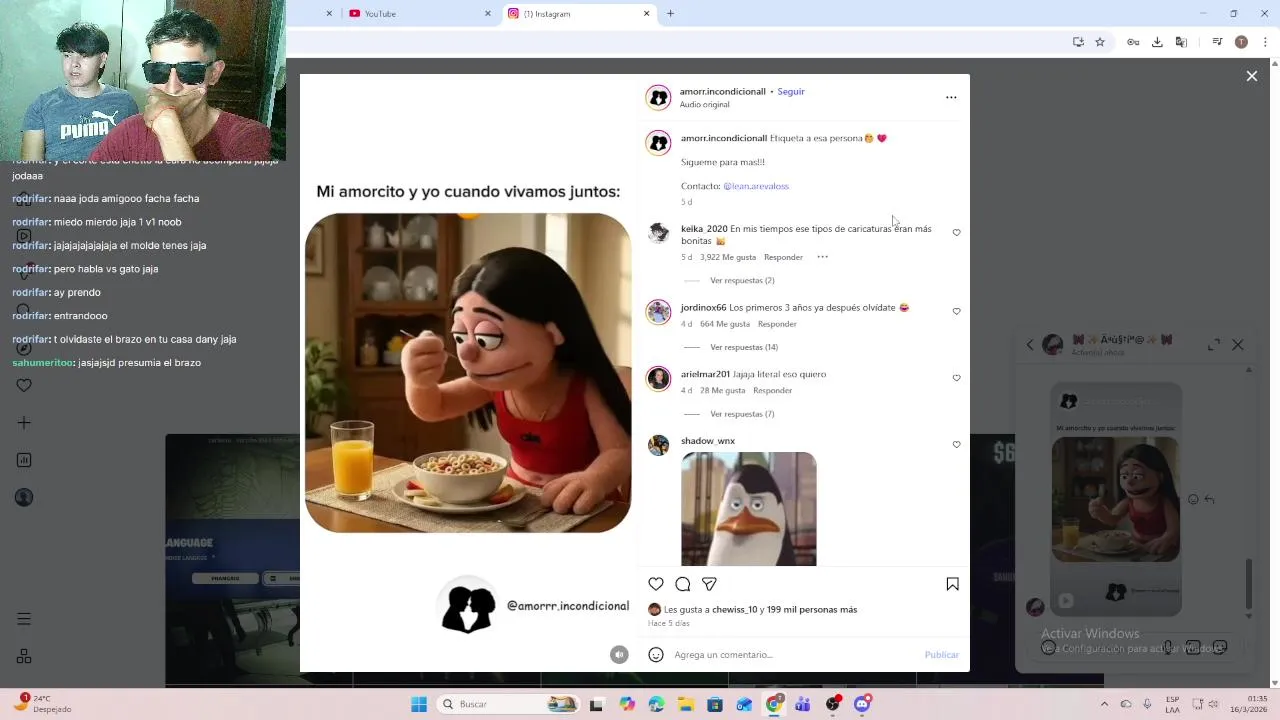Open the weather widget 24°C Despejado
The height and width of the screenshot is (720, 1280).
42,704
